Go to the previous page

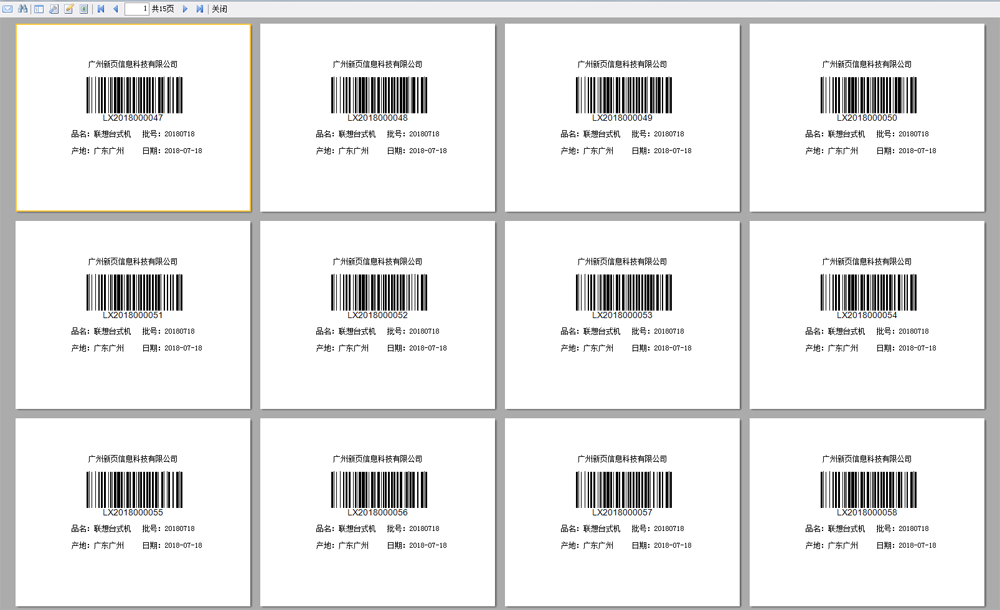[x=115, y=9]
